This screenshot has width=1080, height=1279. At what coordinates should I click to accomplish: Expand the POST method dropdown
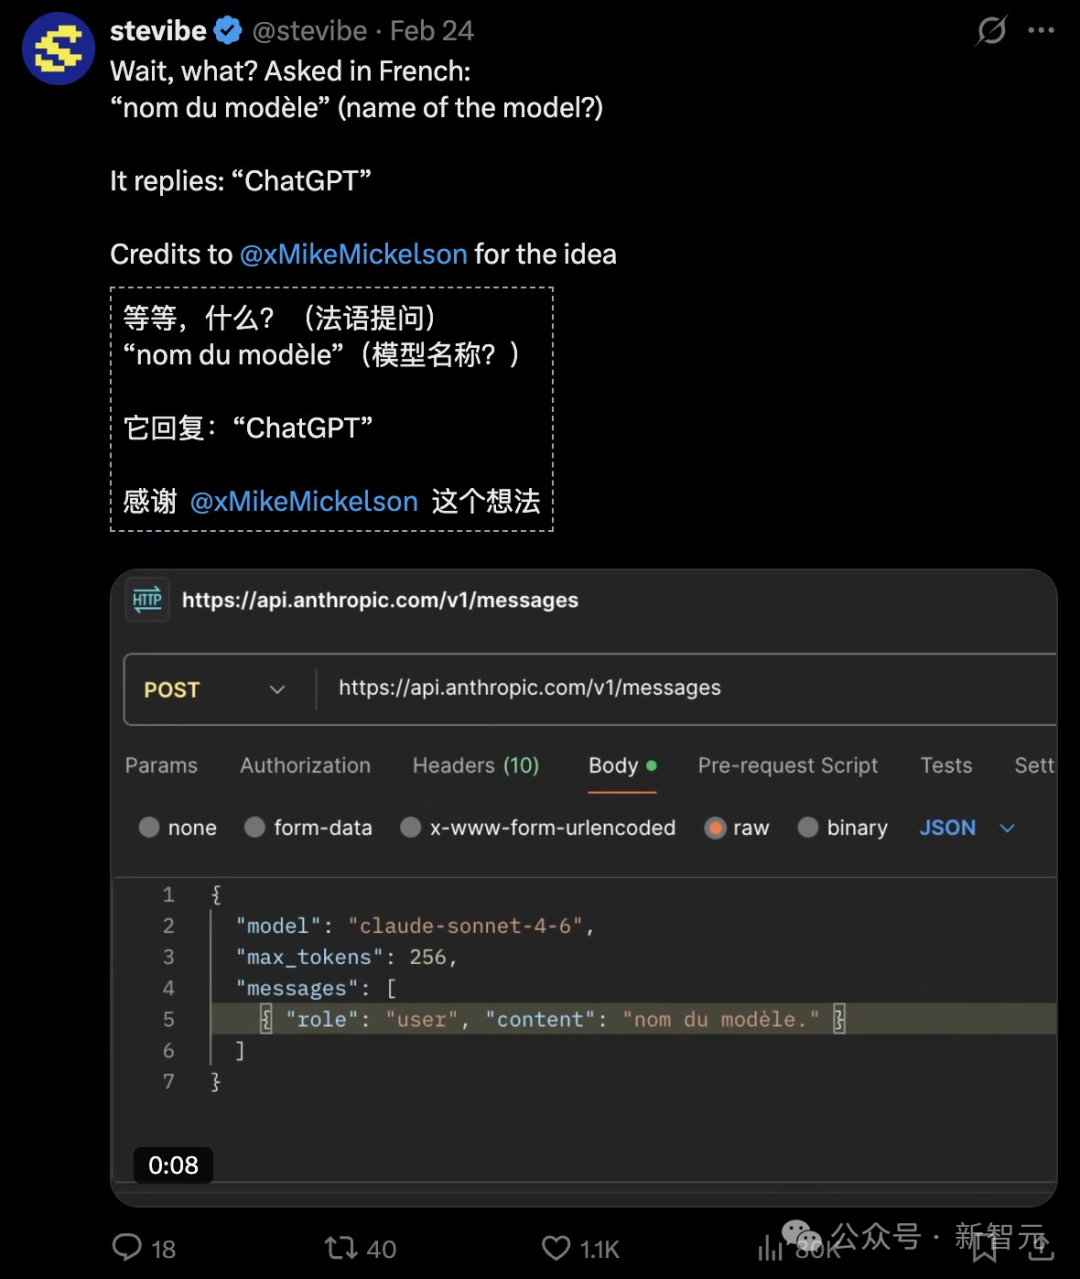(277, 689)
